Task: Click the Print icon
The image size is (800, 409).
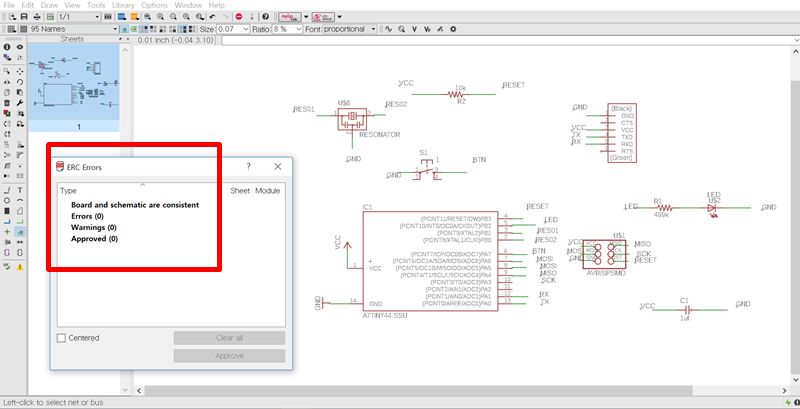Action: [x=36, y=17]
